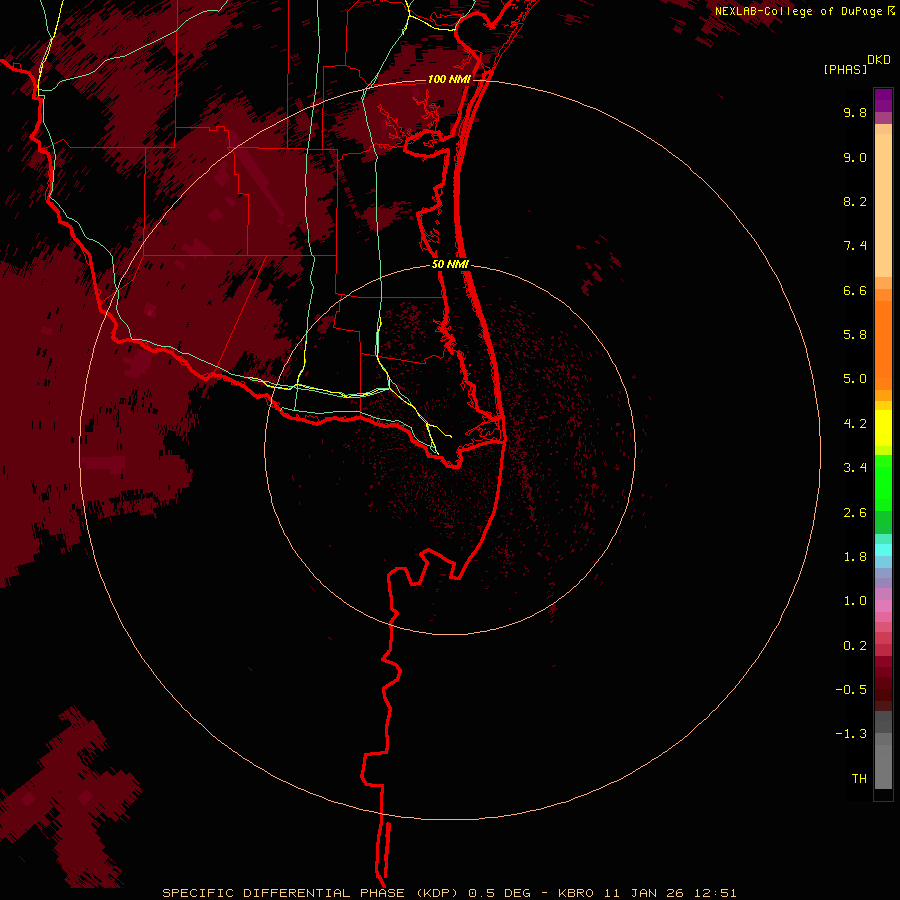Click the 3.4 color scale value

[855, 468]
